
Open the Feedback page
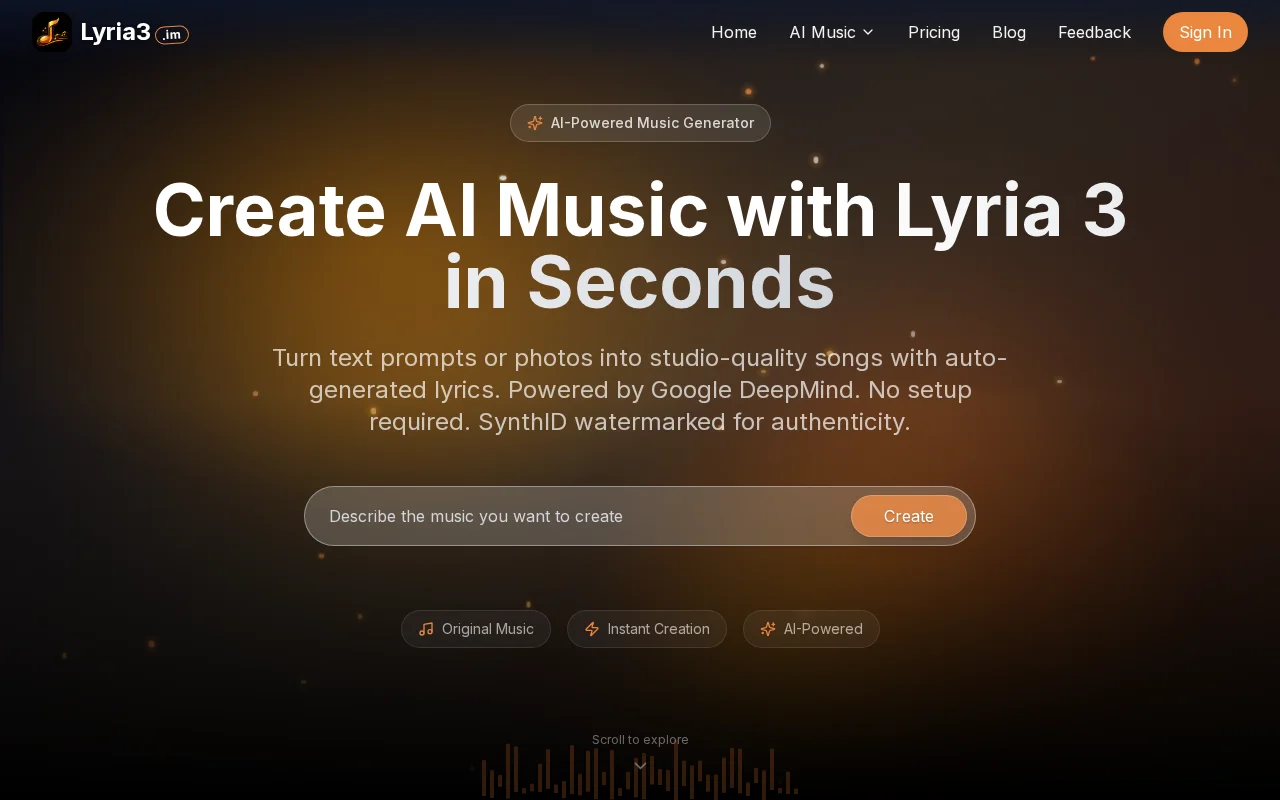tap(1094, 32)
